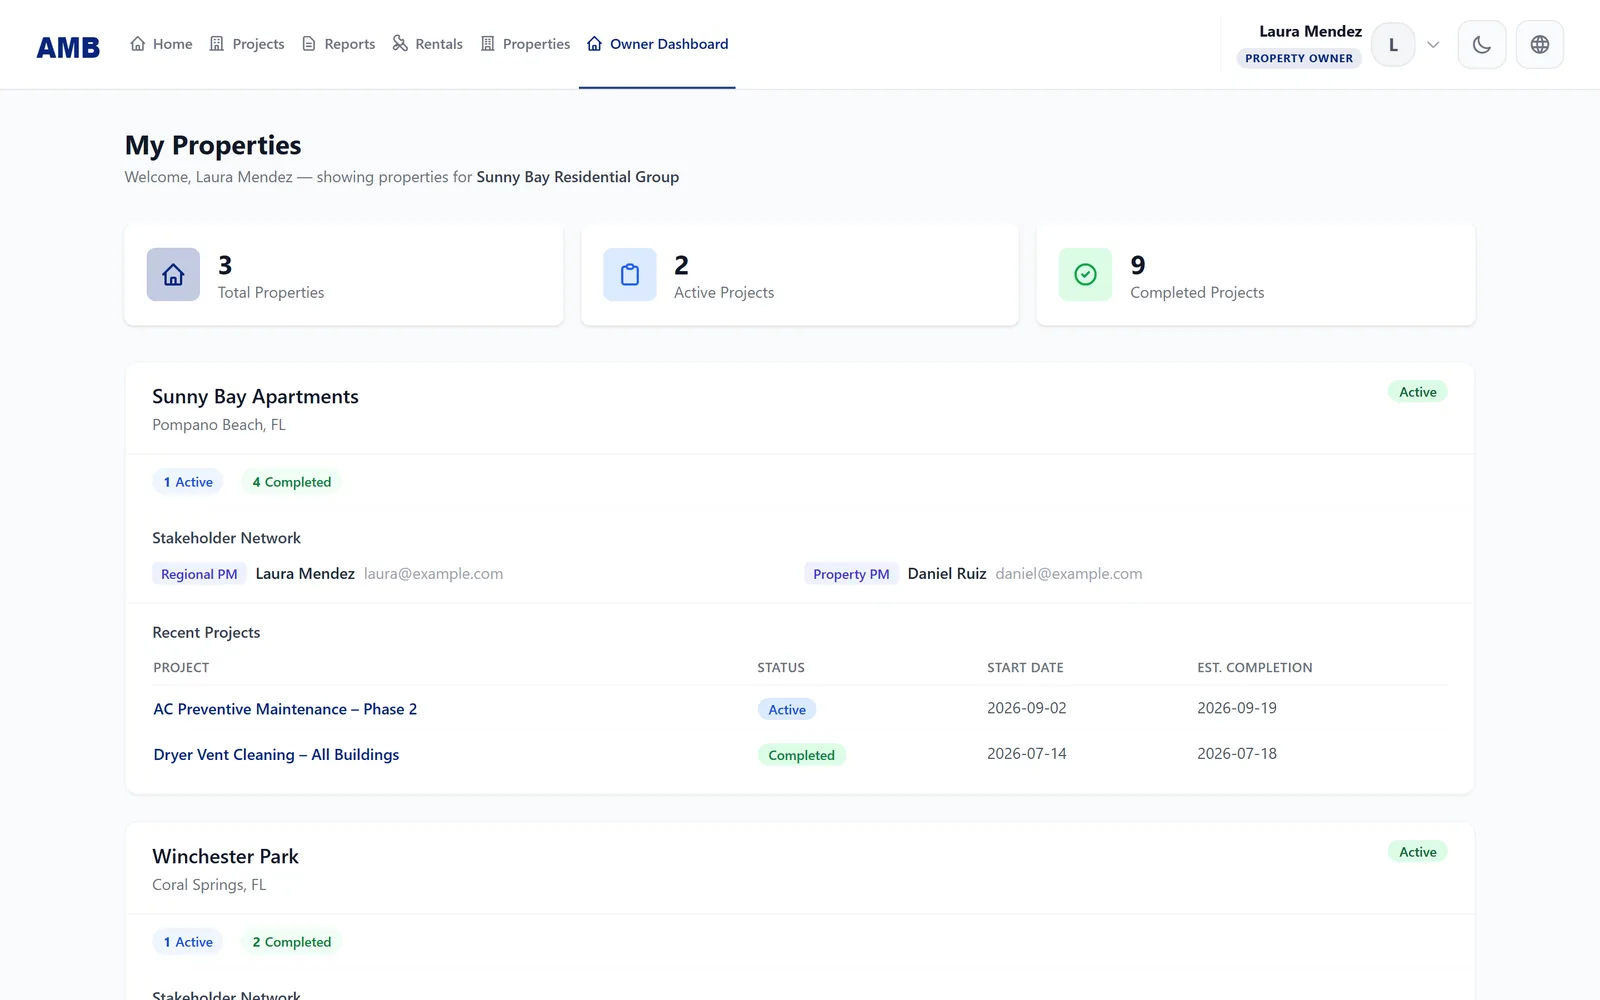This screenshot has width=1600, height=1000.
Task: Open the language globe icon
Action: click(x=1540, y=45)
